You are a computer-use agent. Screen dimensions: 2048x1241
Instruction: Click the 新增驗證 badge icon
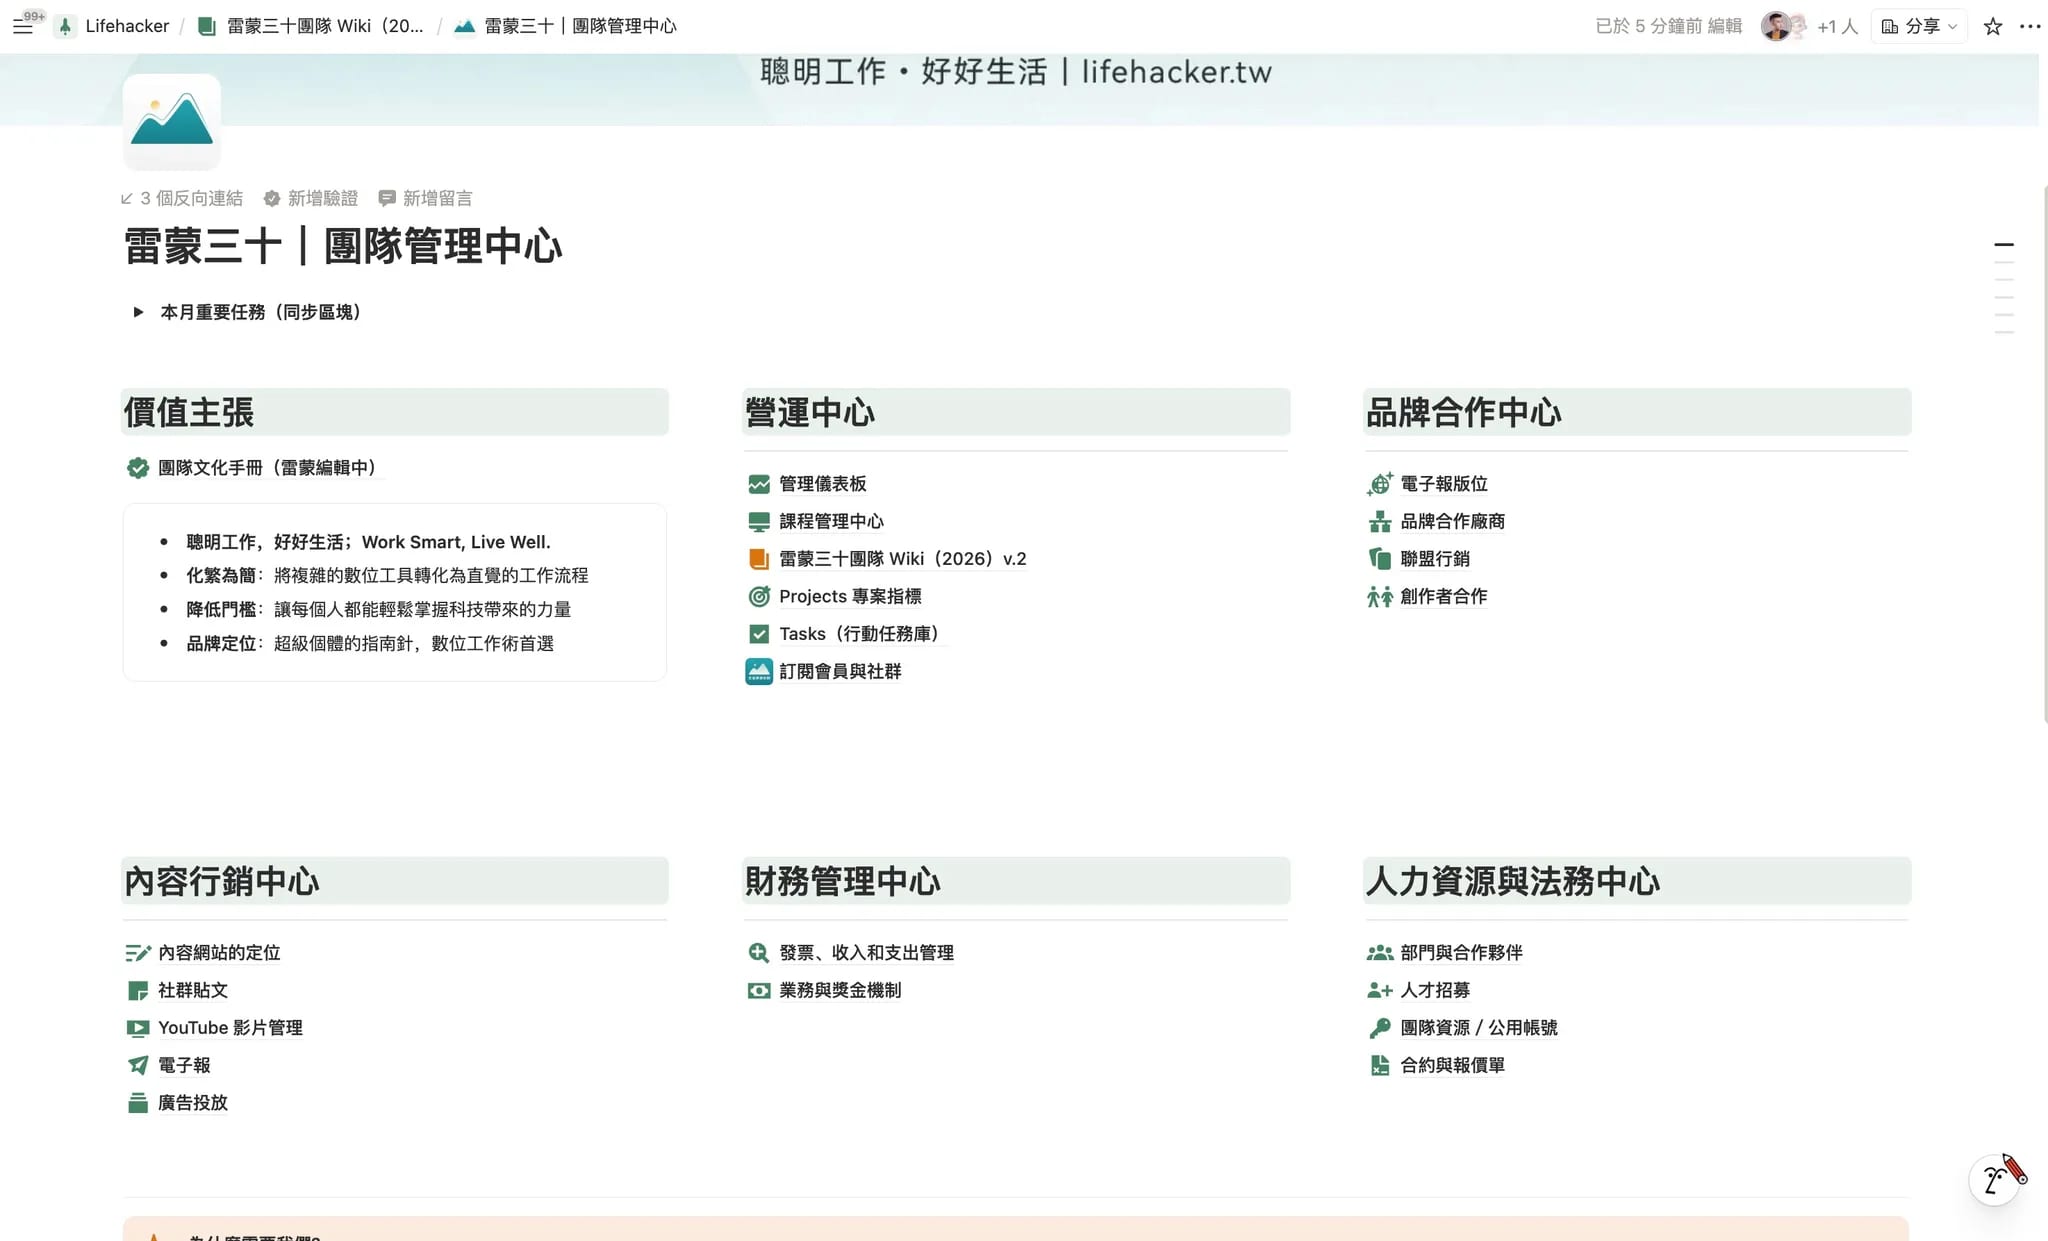[x=272, y=197]
